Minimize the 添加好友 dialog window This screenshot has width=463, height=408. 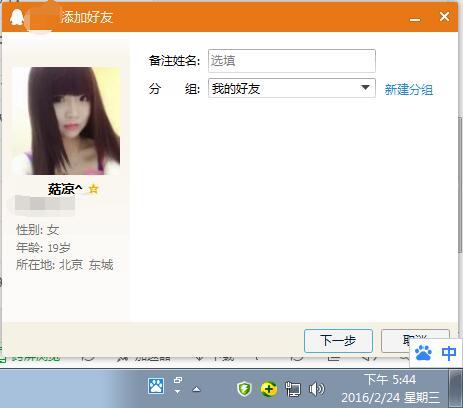pyautogui.click(x=415, y=18)
